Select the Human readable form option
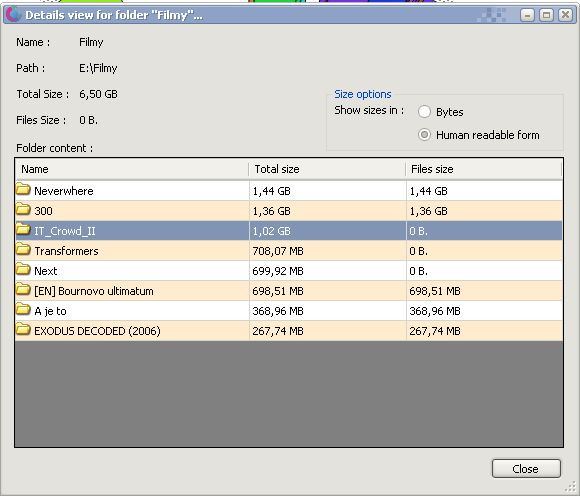Image resolution: width=580 pixels, height=496 pixels. click(x=424, y=135)
